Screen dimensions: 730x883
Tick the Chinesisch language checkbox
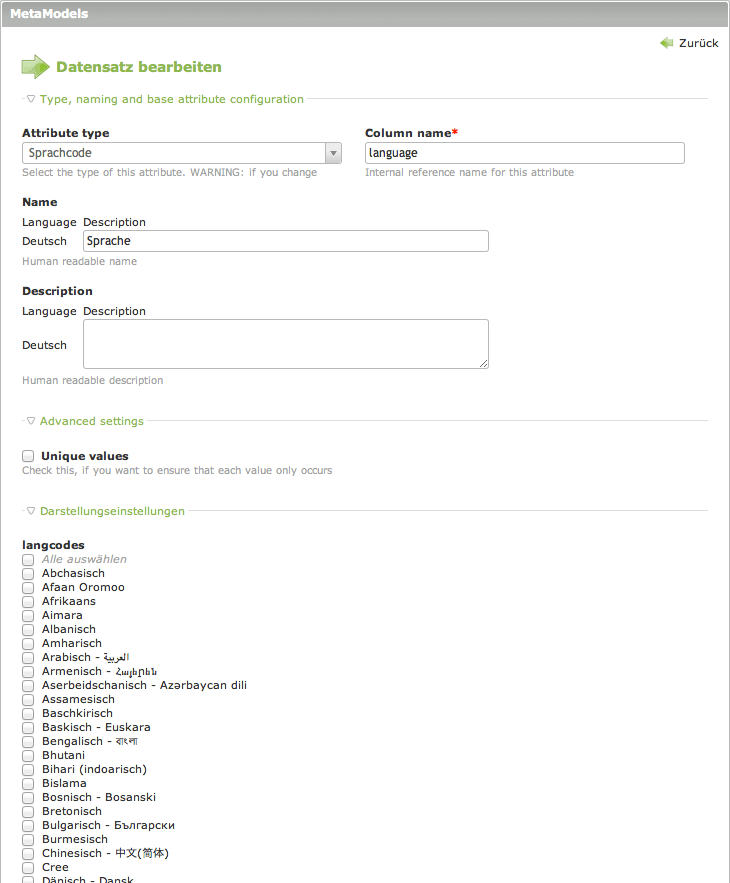click(28, 854)
